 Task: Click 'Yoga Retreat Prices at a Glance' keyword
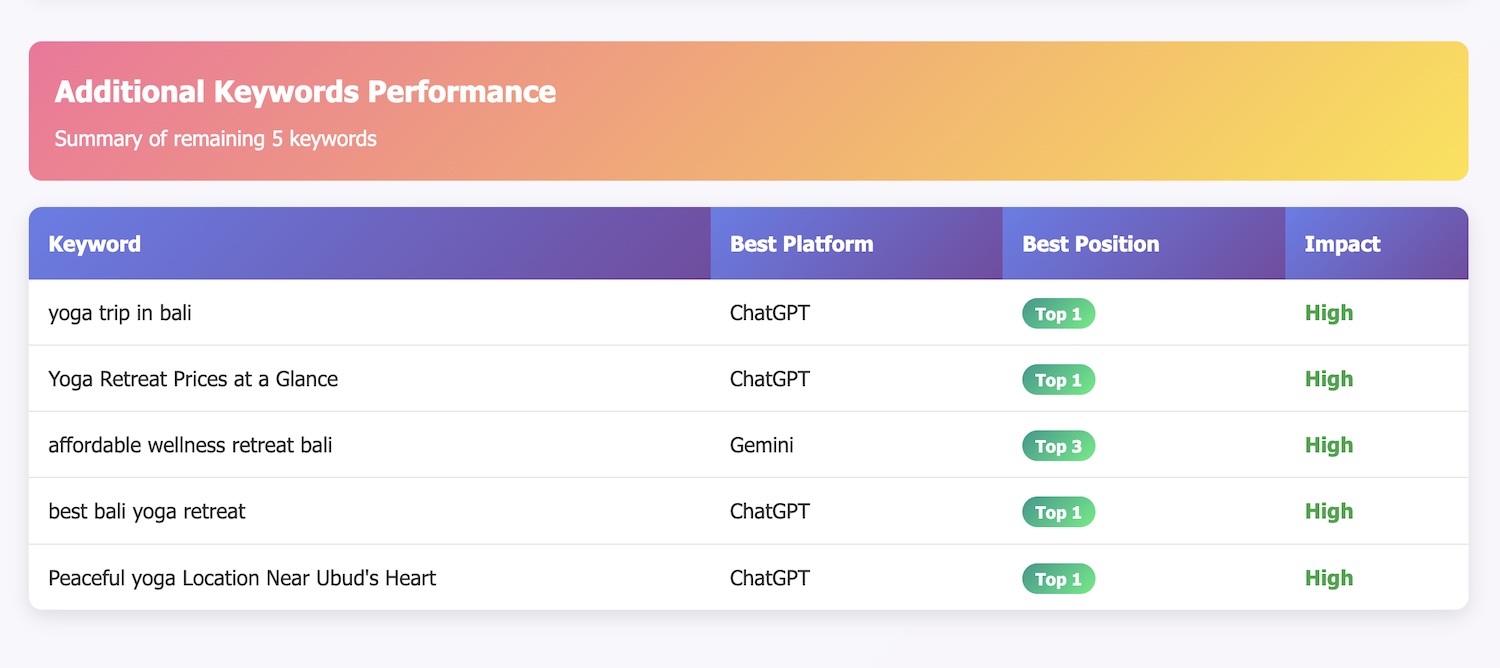click(x=193, y=379)
